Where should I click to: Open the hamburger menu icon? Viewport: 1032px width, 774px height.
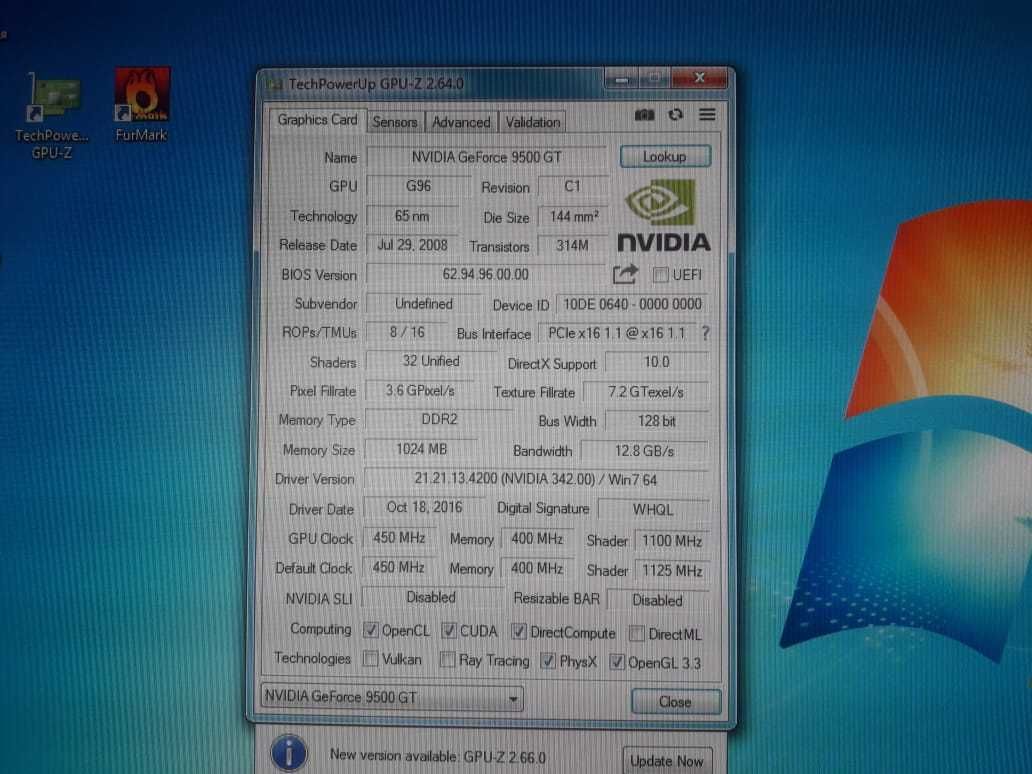[x=708, y=115]
